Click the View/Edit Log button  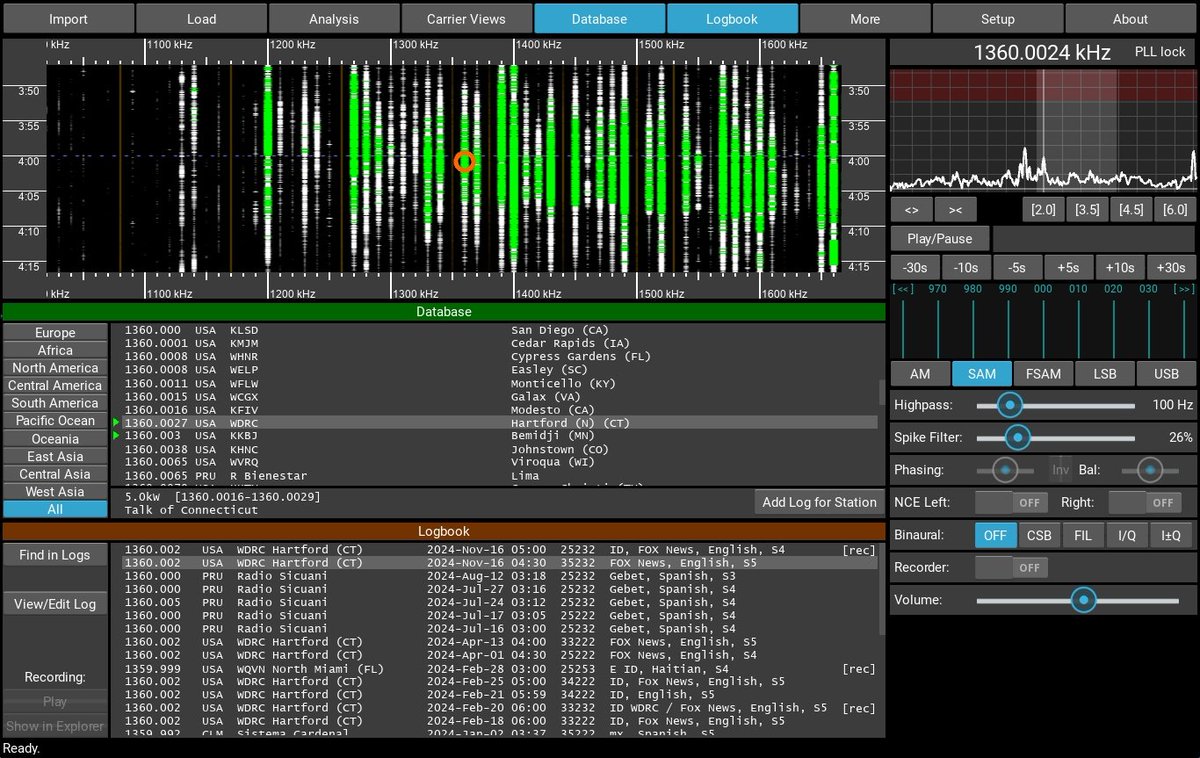(x=55, y=604)
